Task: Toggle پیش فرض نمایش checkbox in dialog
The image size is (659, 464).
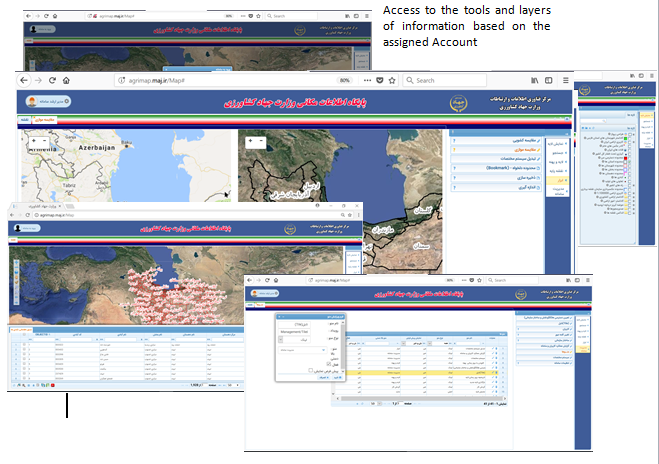Action: pyautogui.click(x=311, y=371)
